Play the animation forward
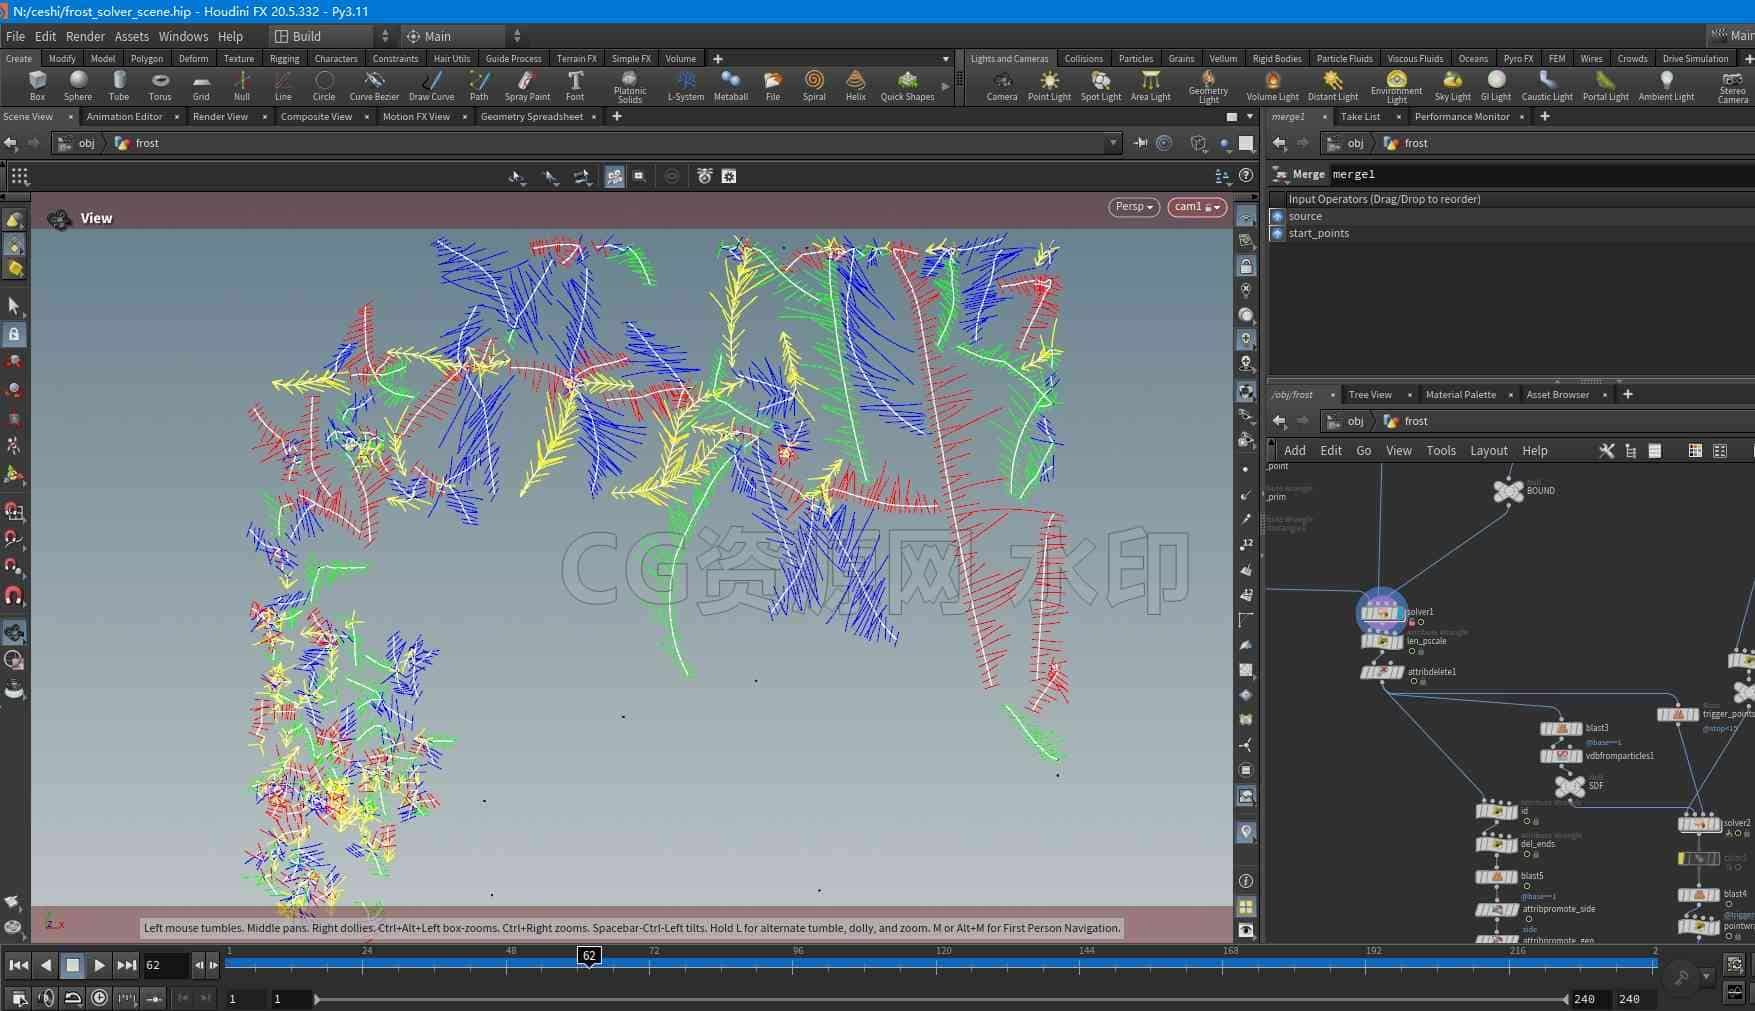The image size is (1755, 1011). coord(99,965)
